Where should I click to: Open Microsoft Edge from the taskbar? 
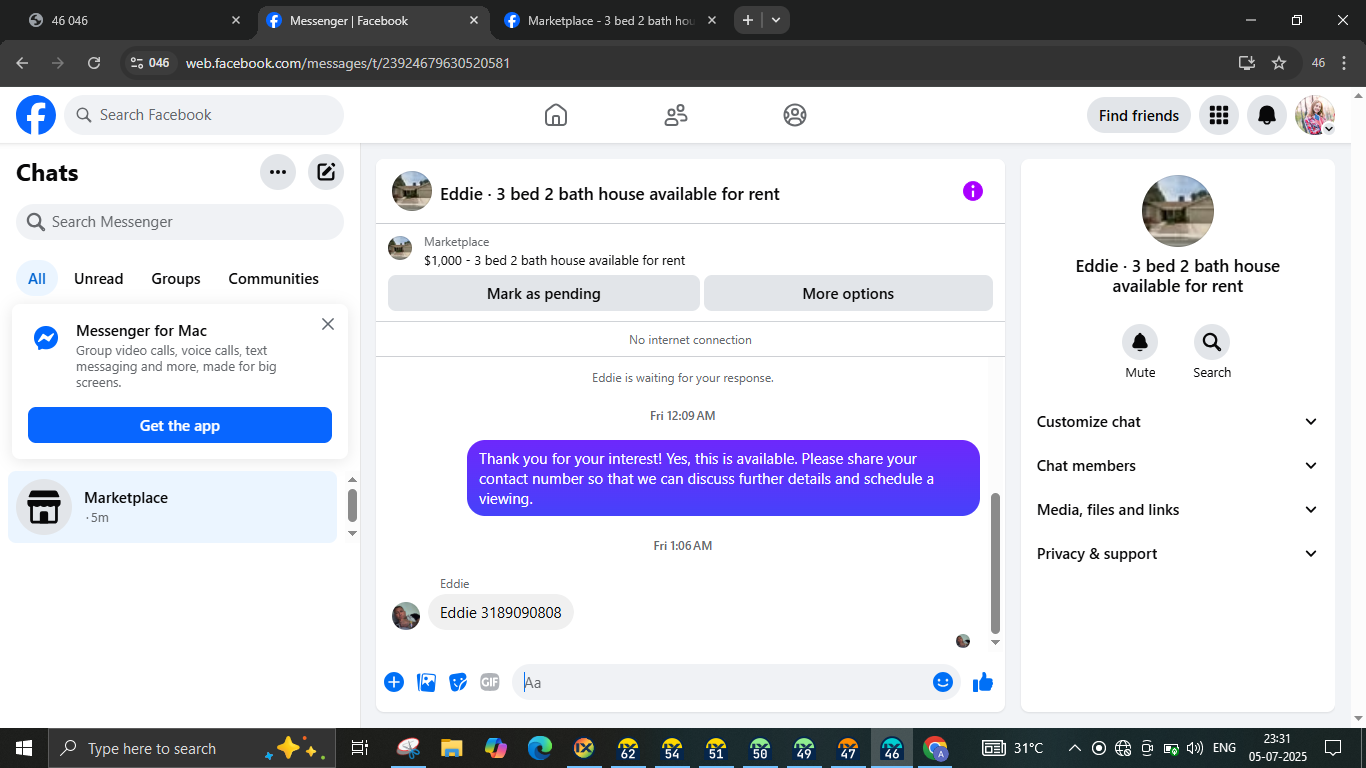[540, 748]
